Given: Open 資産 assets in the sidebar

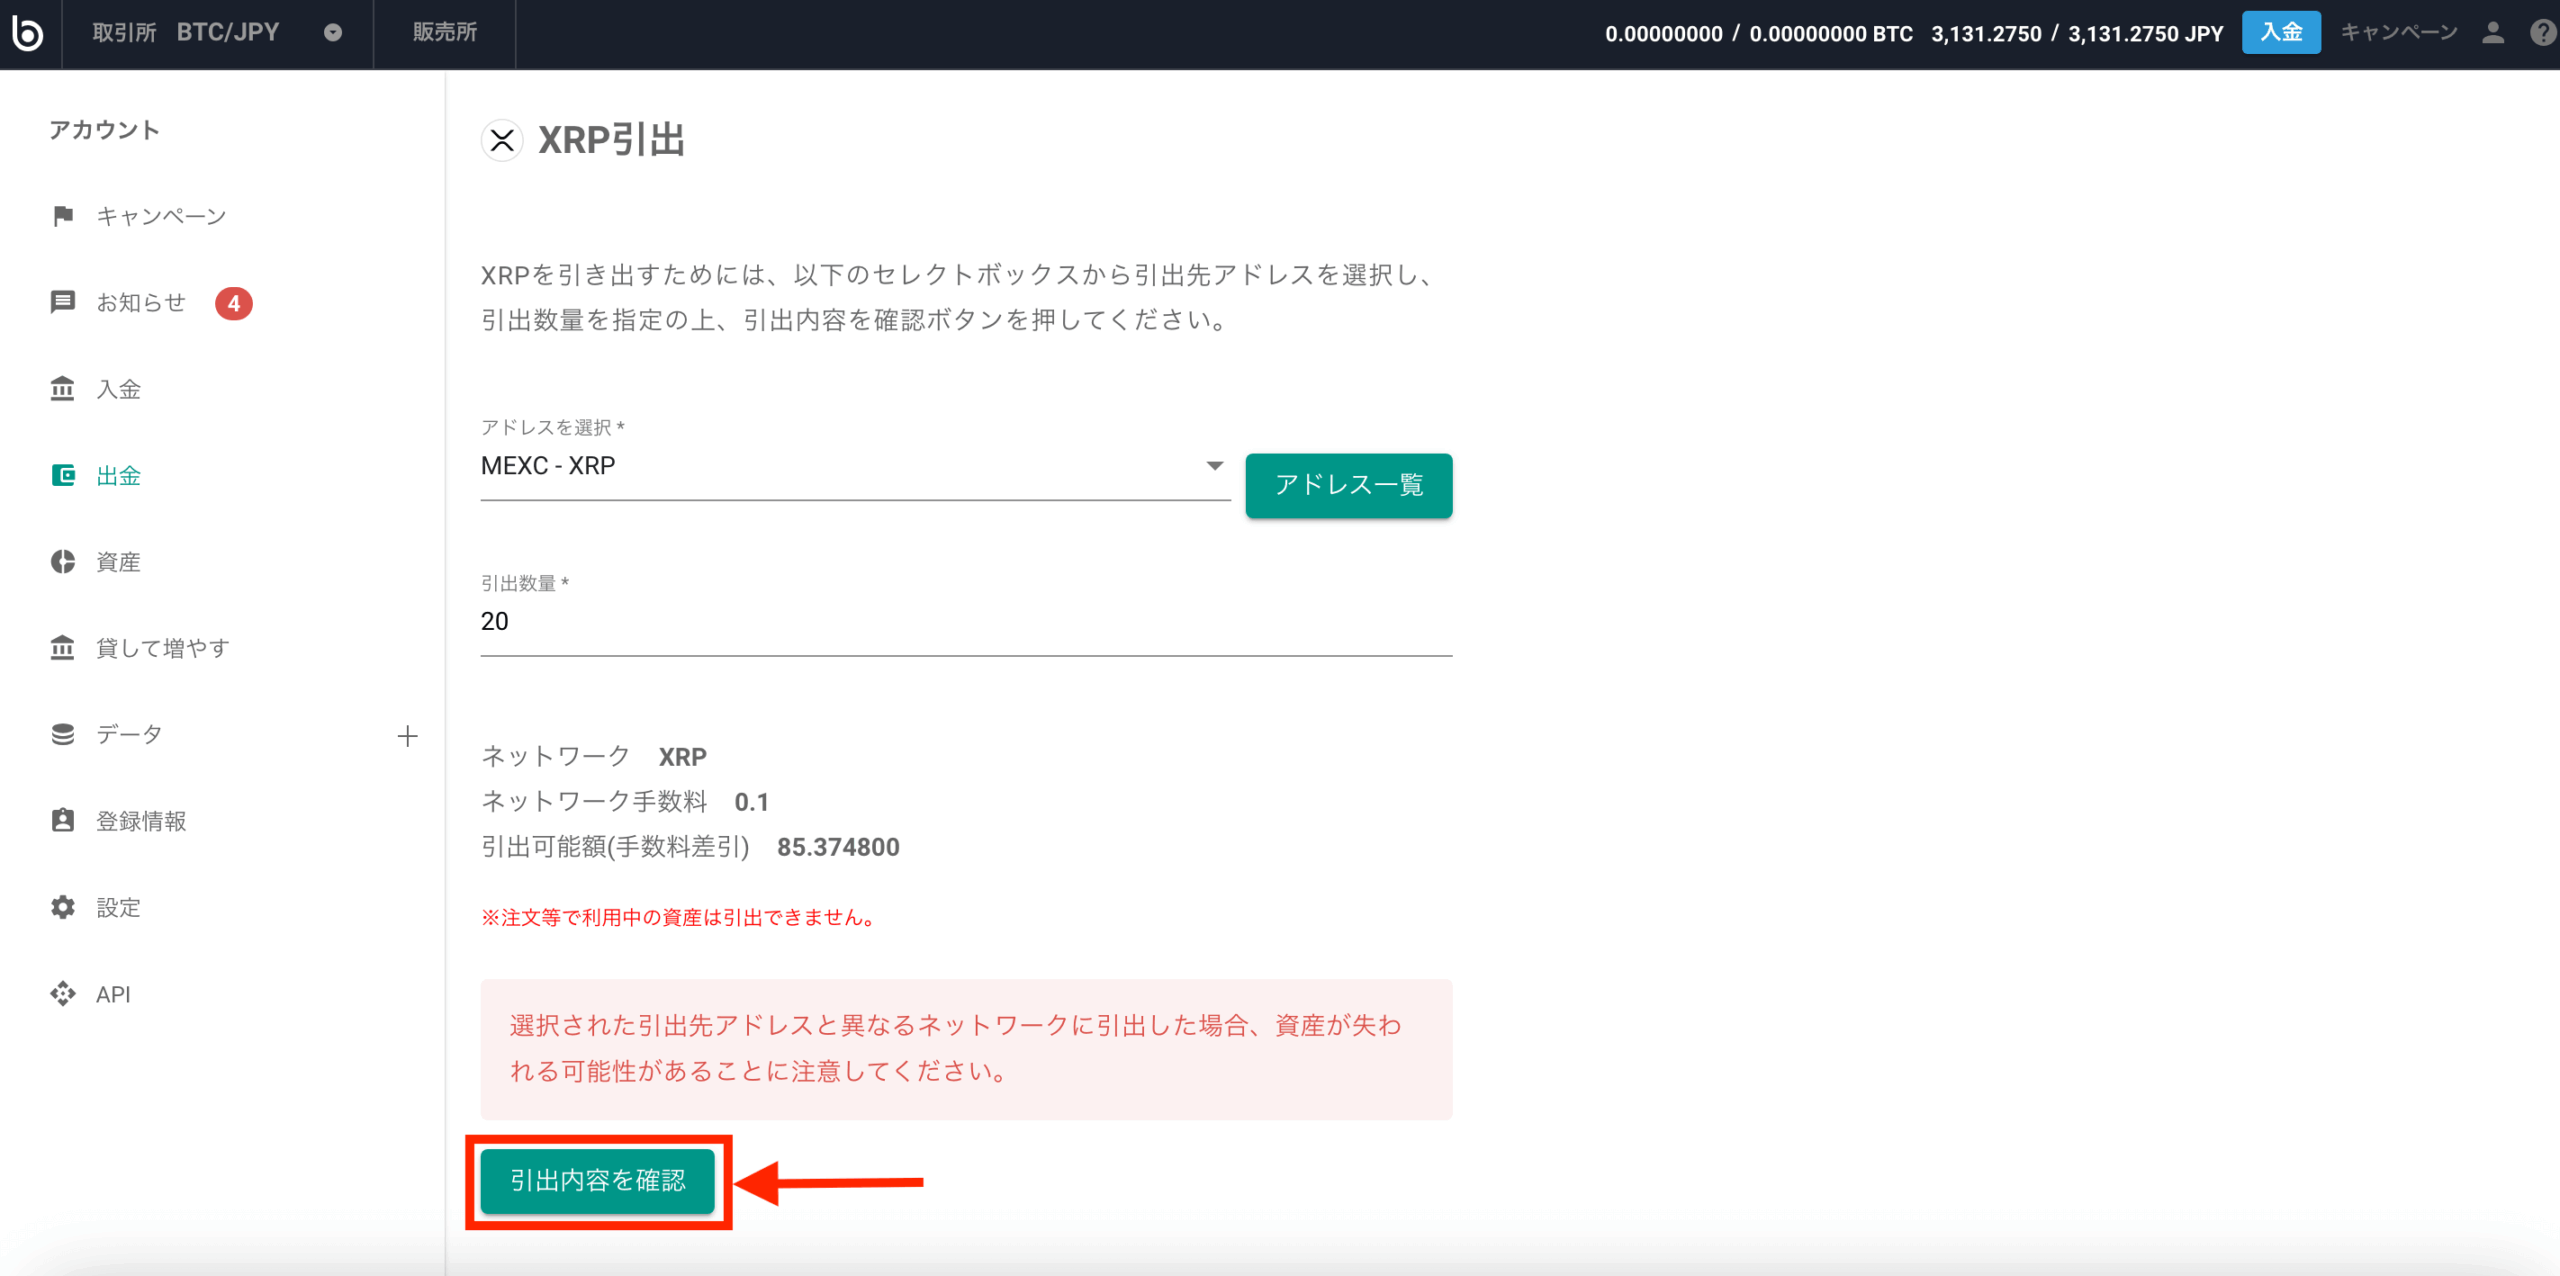Looking at the screenshot, I should pos(118,562).
